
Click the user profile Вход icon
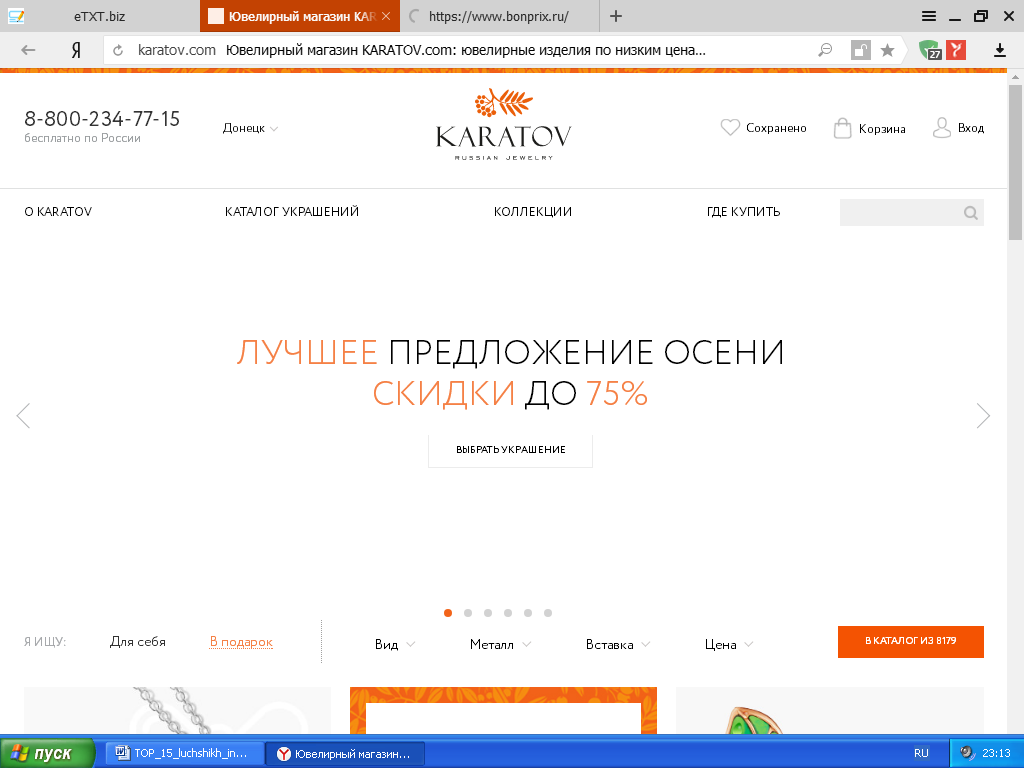point(942,127)
